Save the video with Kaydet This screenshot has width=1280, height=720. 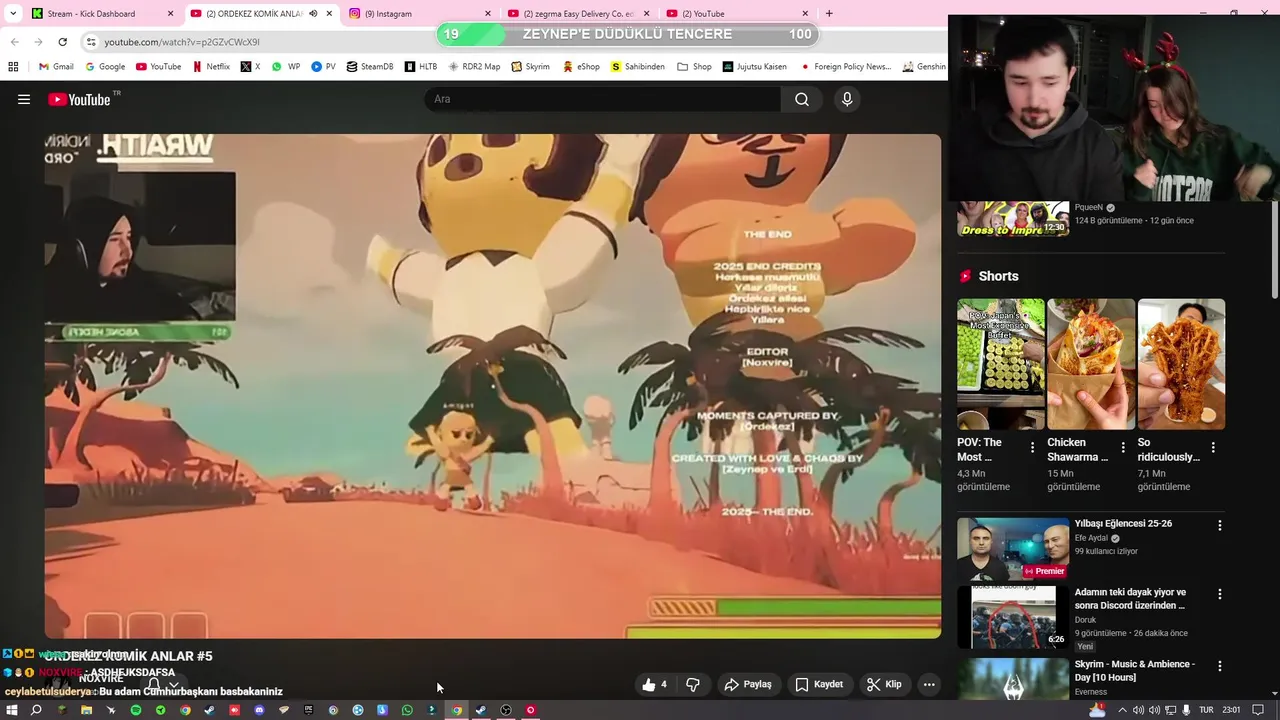pyautogui.click(x=819, y=684)
